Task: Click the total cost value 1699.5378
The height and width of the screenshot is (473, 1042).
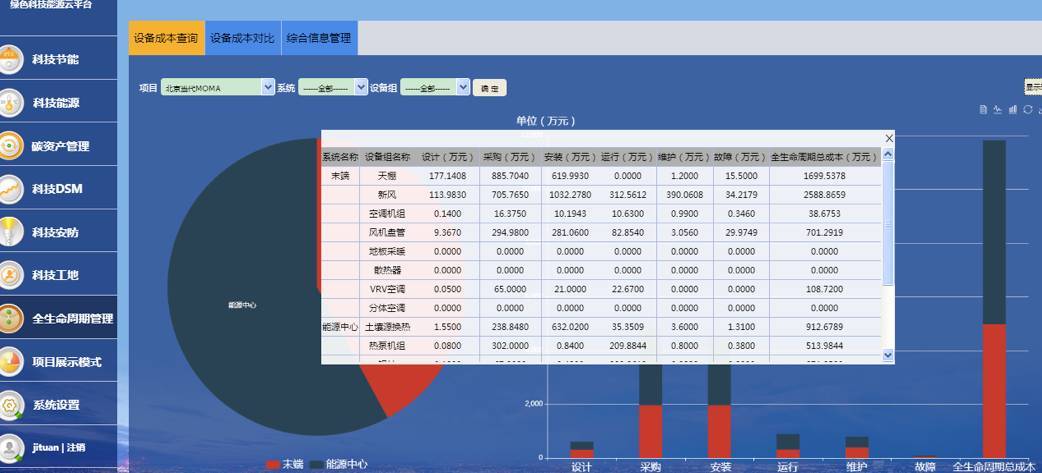Action: click(x=824, y=176)
